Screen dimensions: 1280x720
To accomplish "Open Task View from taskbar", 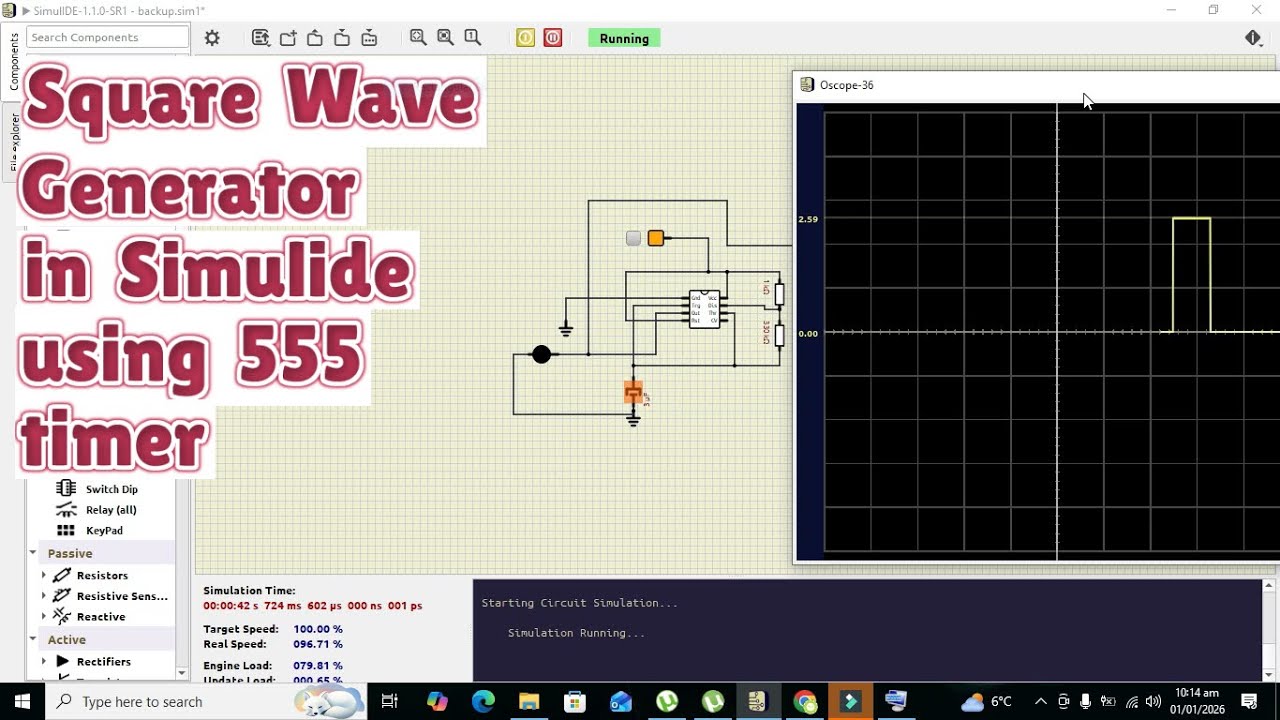I will [x=390, y=701].
